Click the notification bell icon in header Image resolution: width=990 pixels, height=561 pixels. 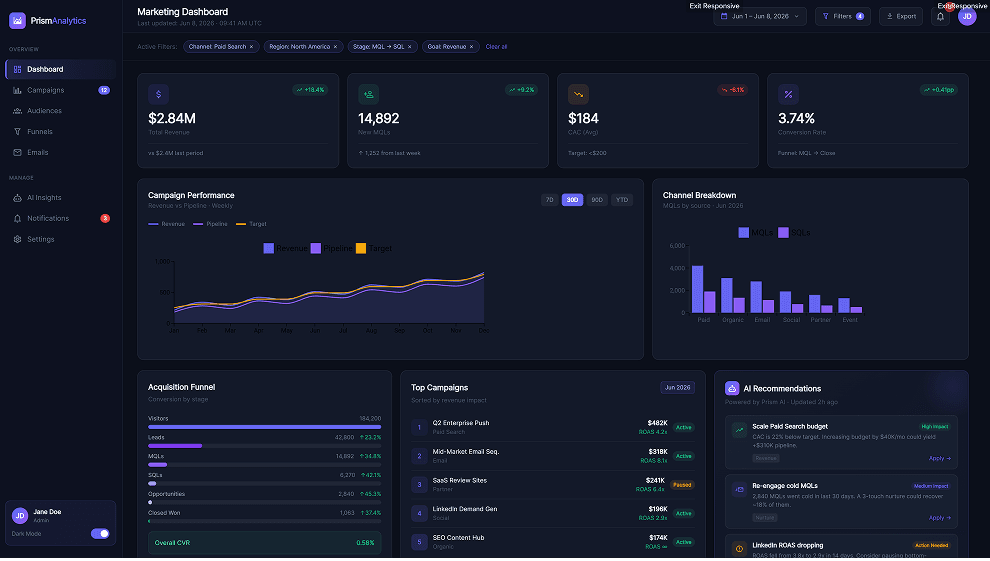click(940, 16)
